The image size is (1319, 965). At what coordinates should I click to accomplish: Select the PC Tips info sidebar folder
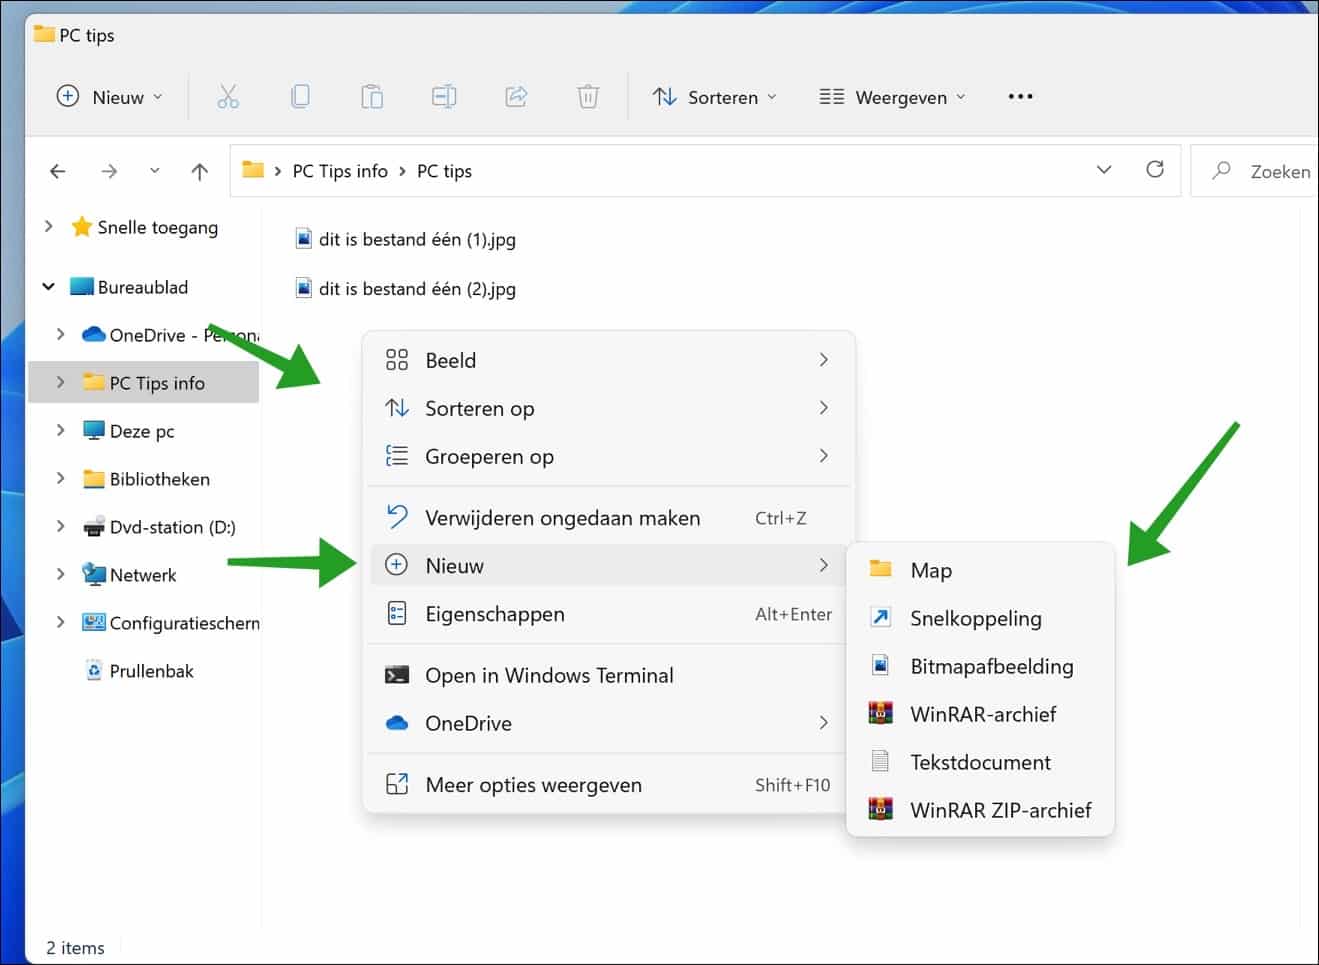click(x=160, y=382)
